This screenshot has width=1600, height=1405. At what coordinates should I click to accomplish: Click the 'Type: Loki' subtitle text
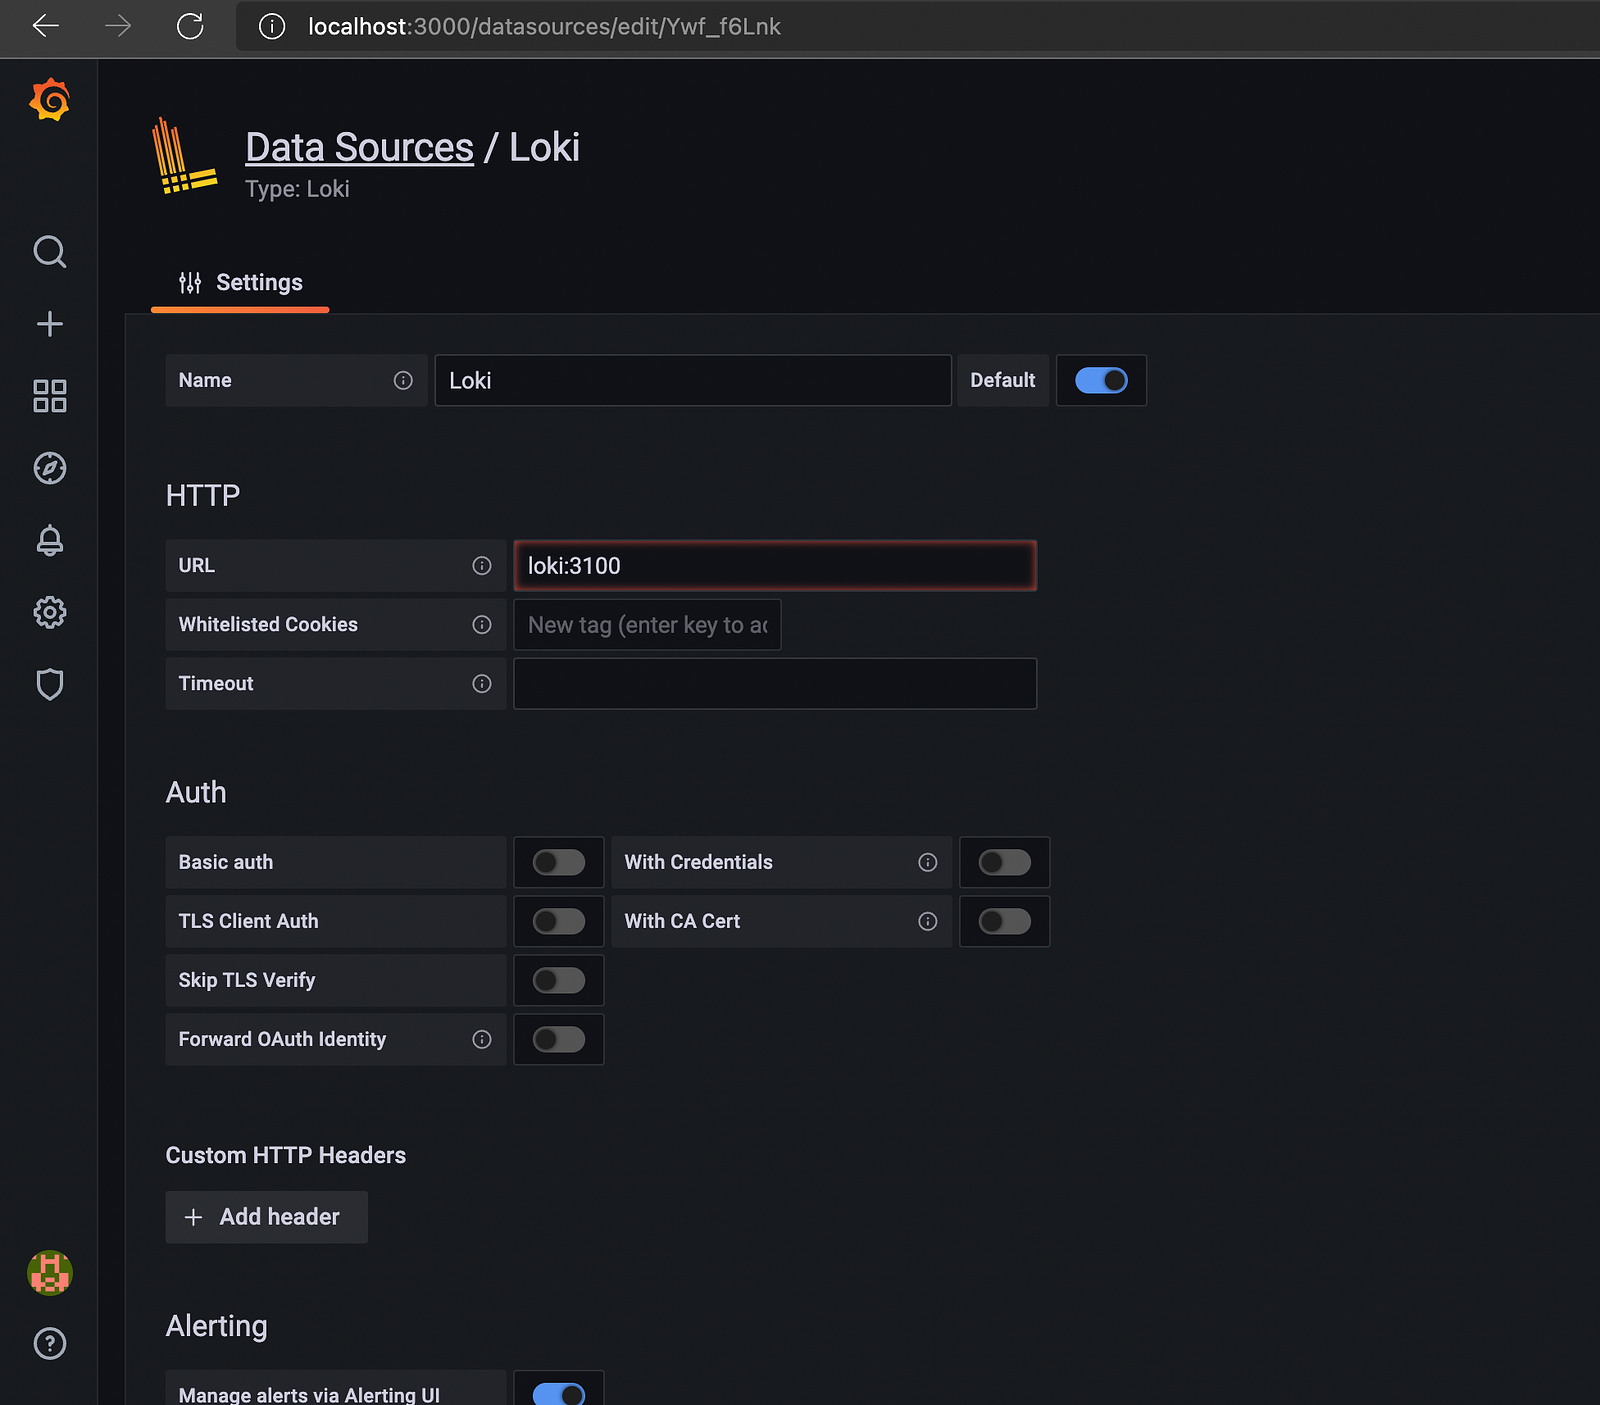pos(298,189)
